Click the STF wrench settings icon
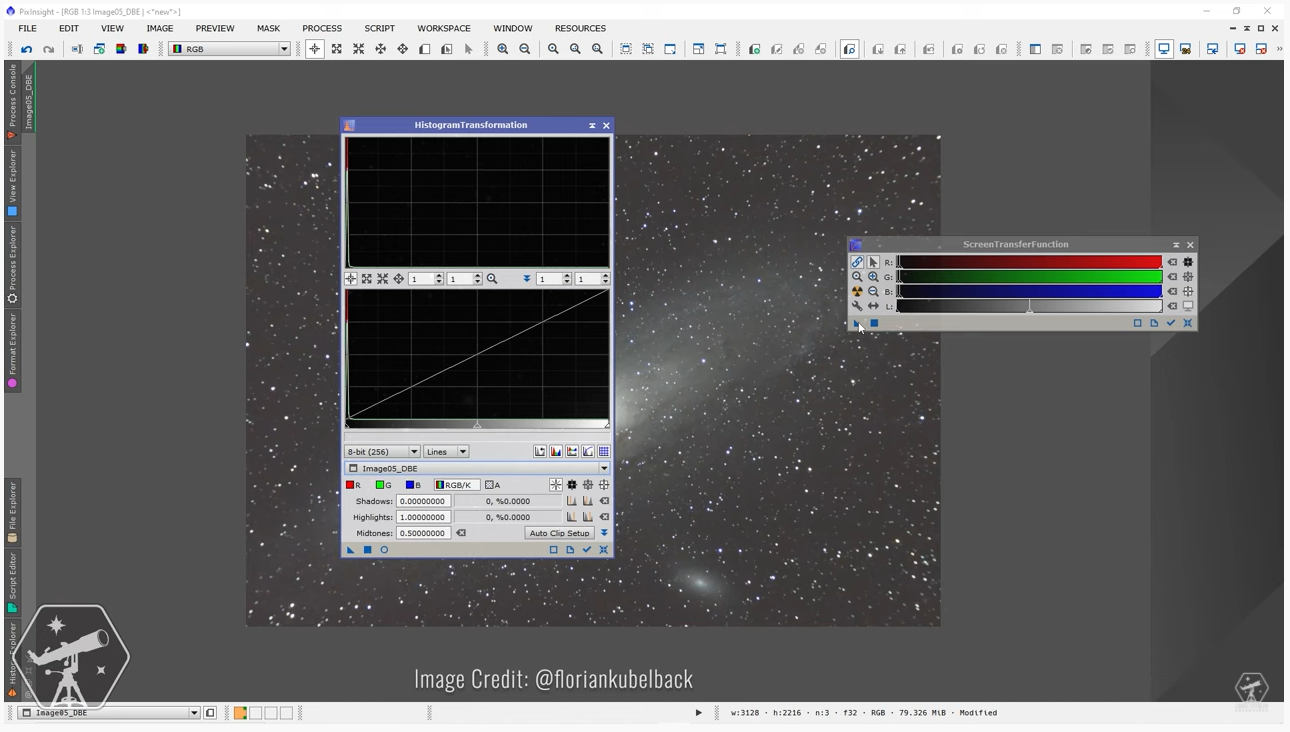 [857, 306]
